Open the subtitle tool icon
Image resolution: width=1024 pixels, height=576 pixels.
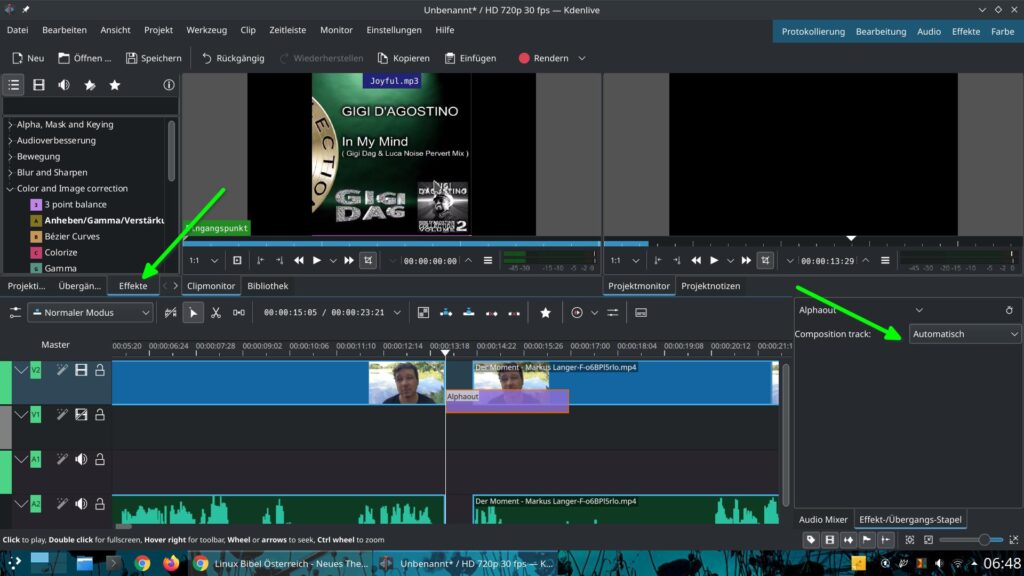641,313
